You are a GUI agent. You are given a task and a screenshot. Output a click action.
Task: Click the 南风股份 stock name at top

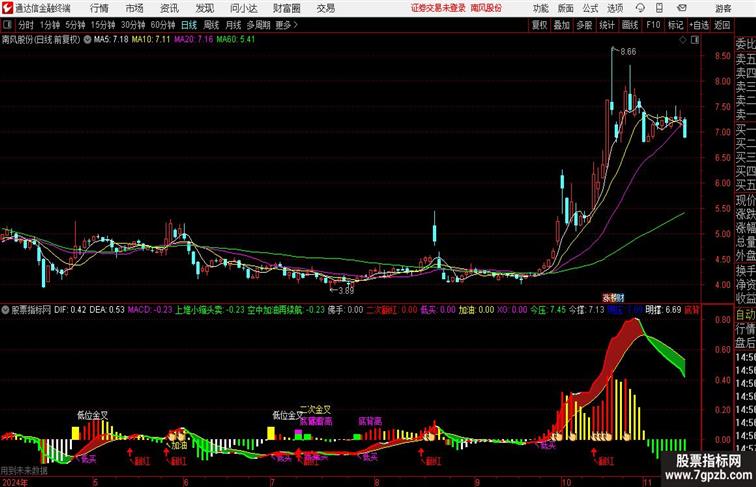click(x=486, y=8)
